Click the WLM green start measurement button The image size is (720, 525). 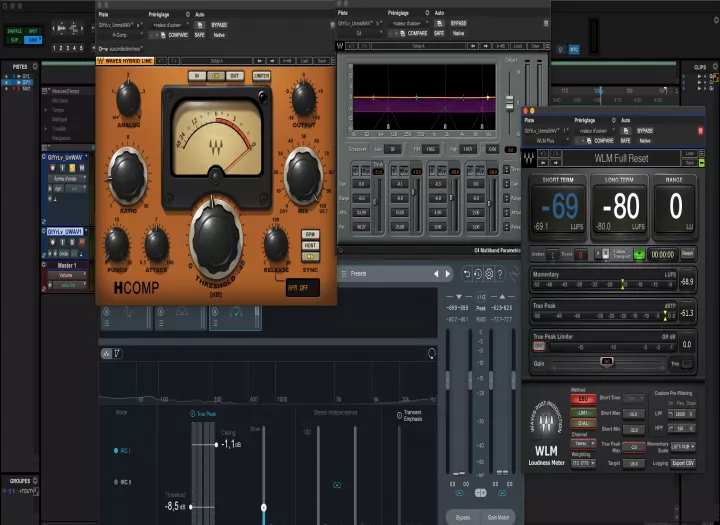(x=639, y=254)
